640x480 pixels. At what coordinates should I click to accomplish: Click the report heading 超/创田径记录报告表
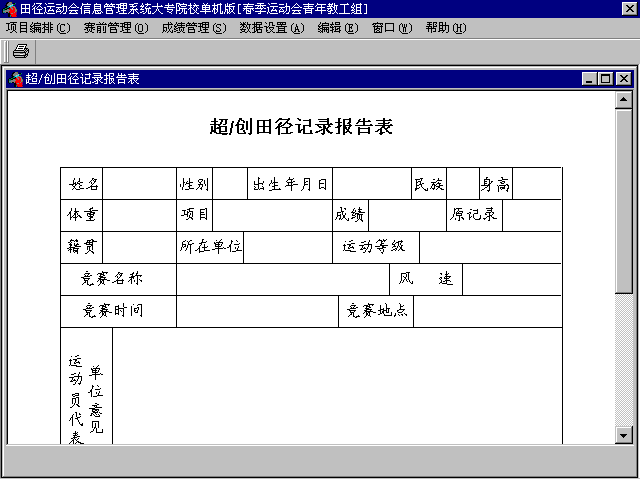(x=301, y=127)
